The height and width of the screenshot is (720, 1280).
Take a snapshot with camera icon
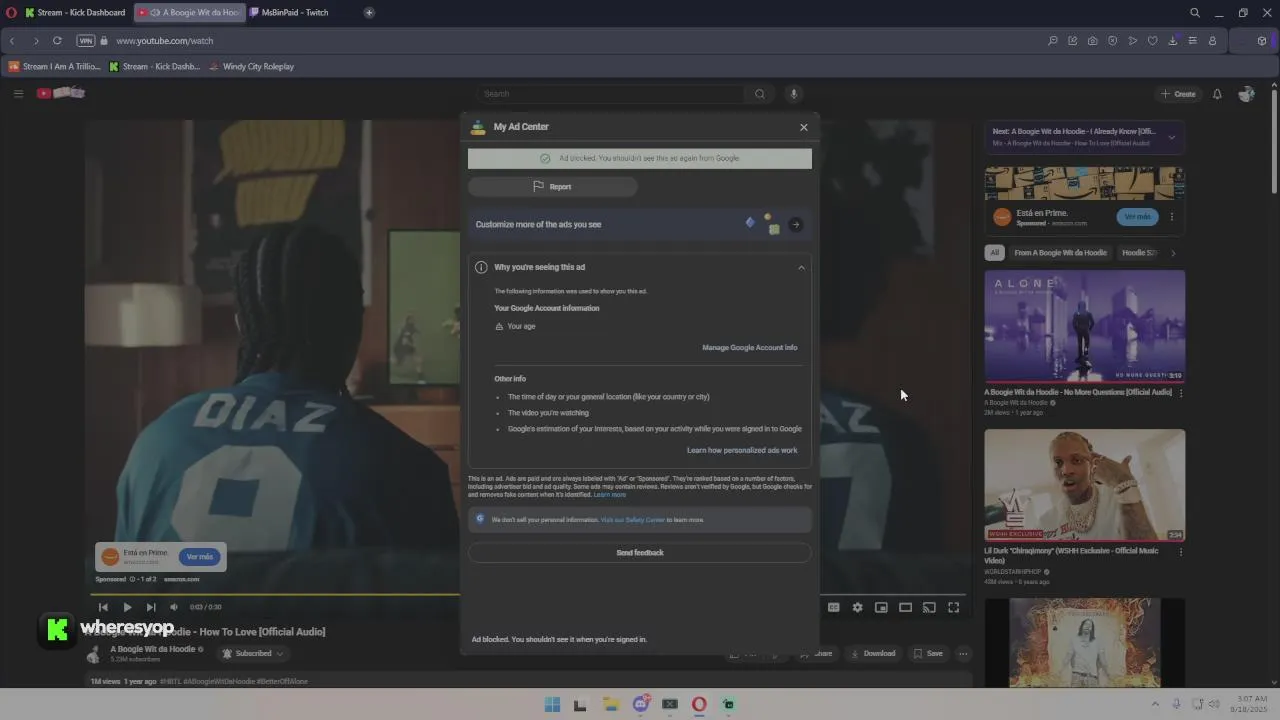tap(1092, 41)
